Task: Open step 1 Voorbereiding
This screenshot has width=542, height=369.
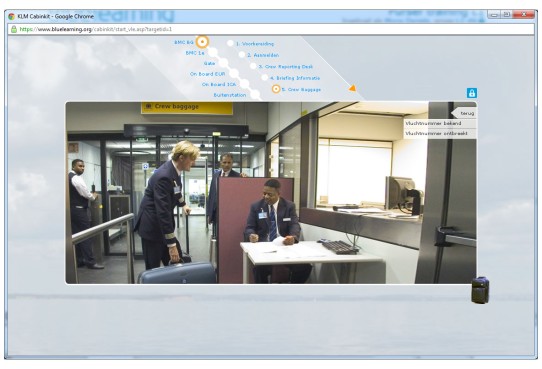Action: tap(255, 44)
